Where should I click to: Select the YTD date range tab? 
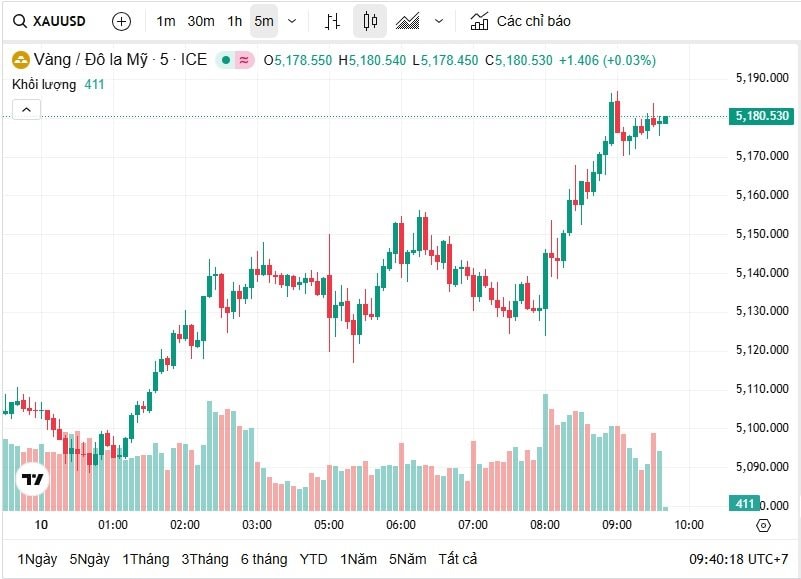313,559
